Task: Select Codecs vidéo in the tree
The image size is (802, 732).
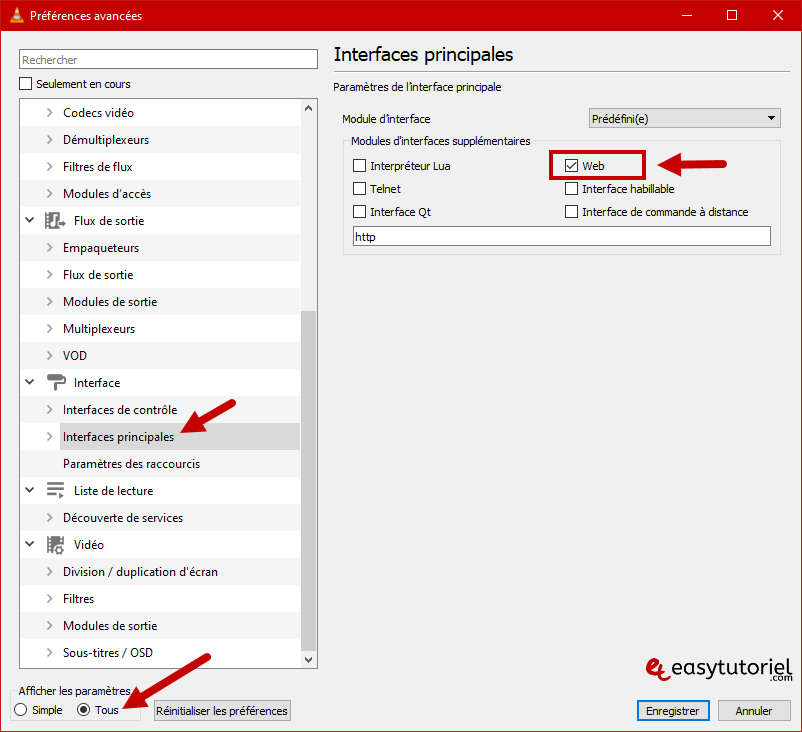Action: 98,113
